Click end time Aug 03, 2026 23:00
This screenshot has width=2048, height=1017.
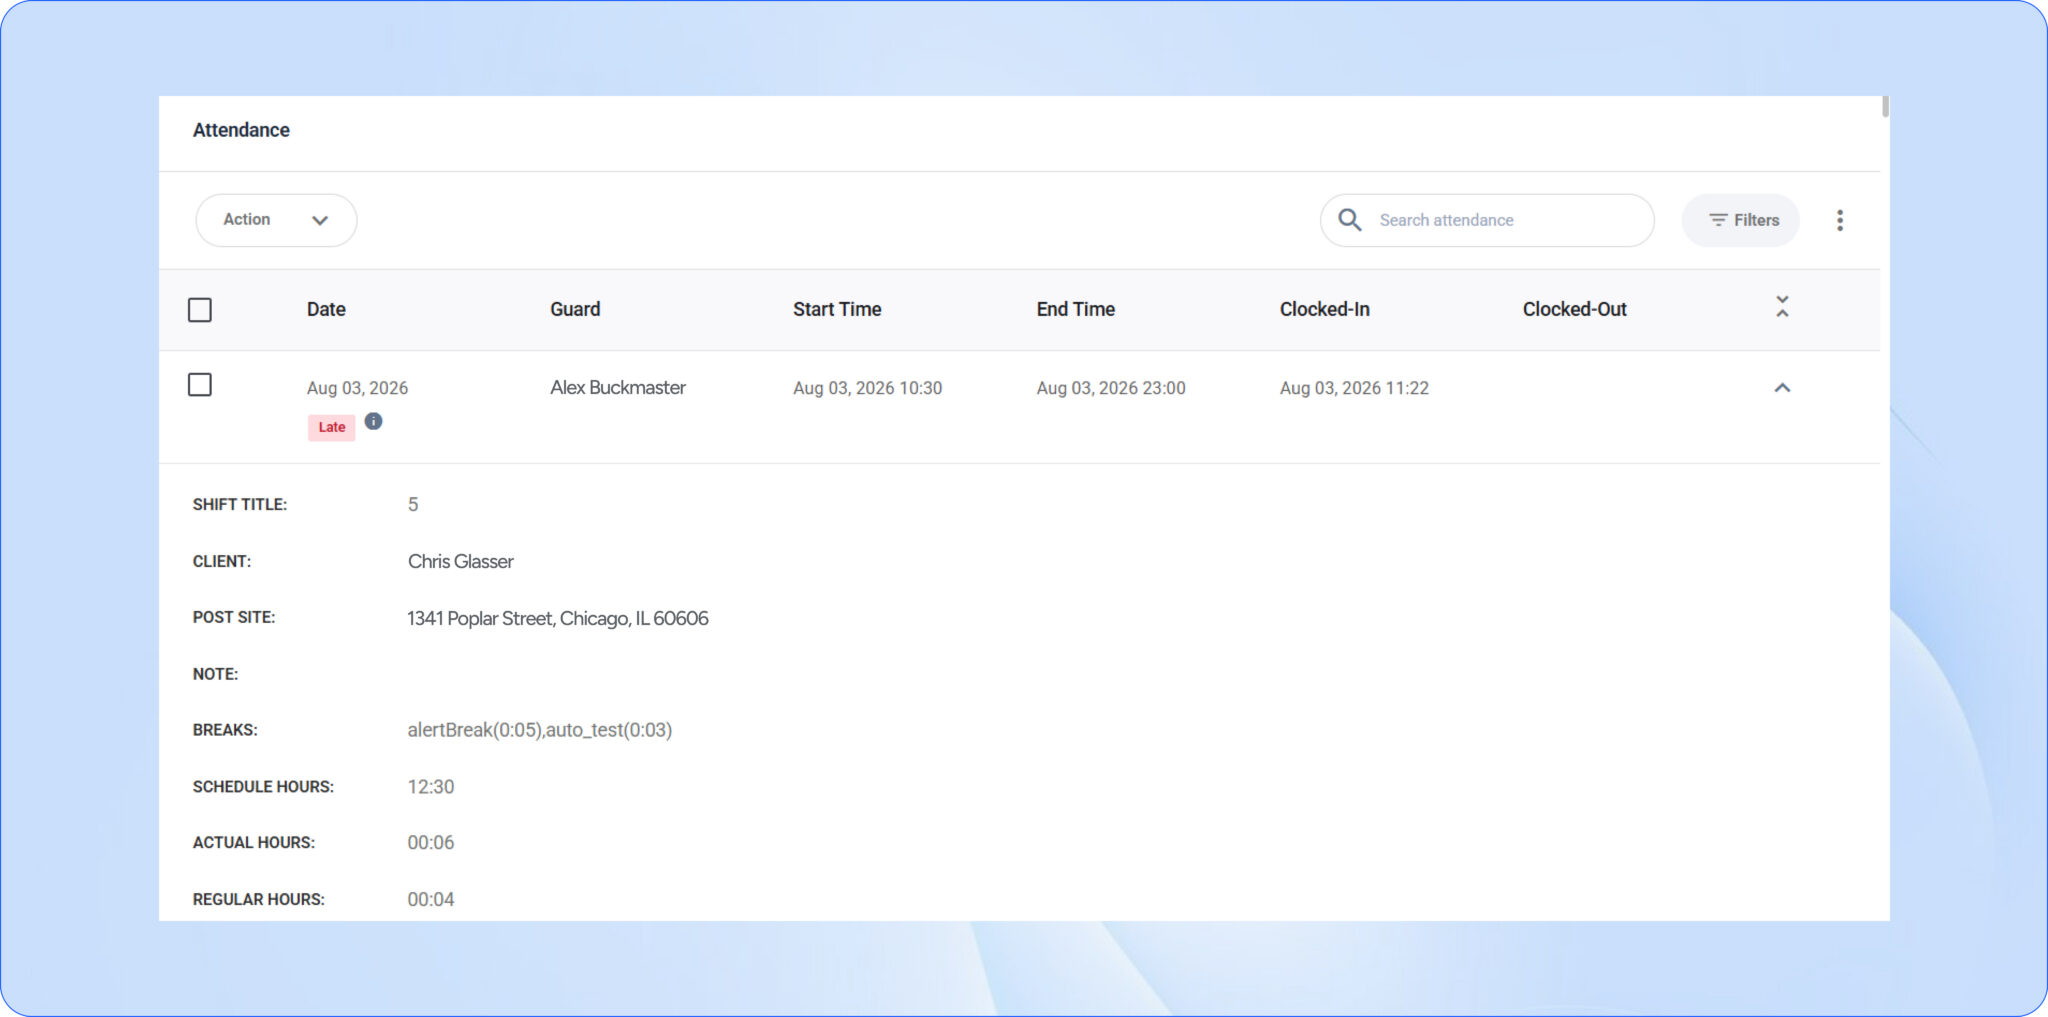(1111, 388)
